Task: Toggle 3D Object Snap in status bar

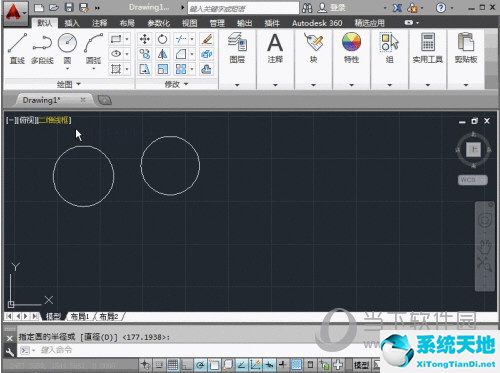Action: [x=228, y=365]
